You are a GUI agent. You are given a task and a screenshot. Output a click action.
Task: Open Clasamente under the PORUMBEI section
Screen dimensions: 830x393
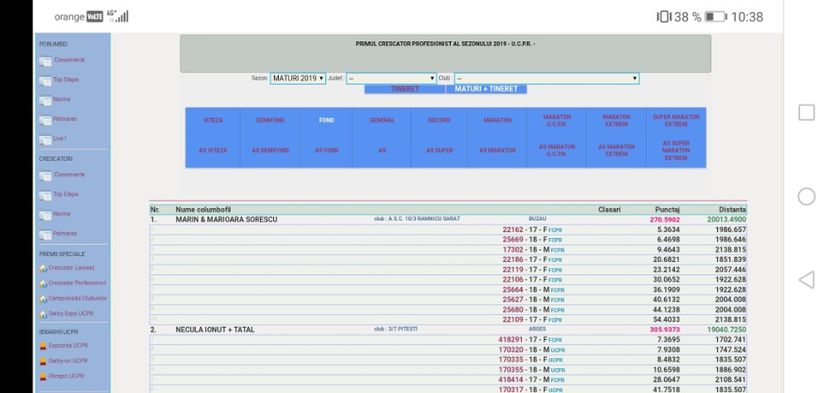point(69,60)
